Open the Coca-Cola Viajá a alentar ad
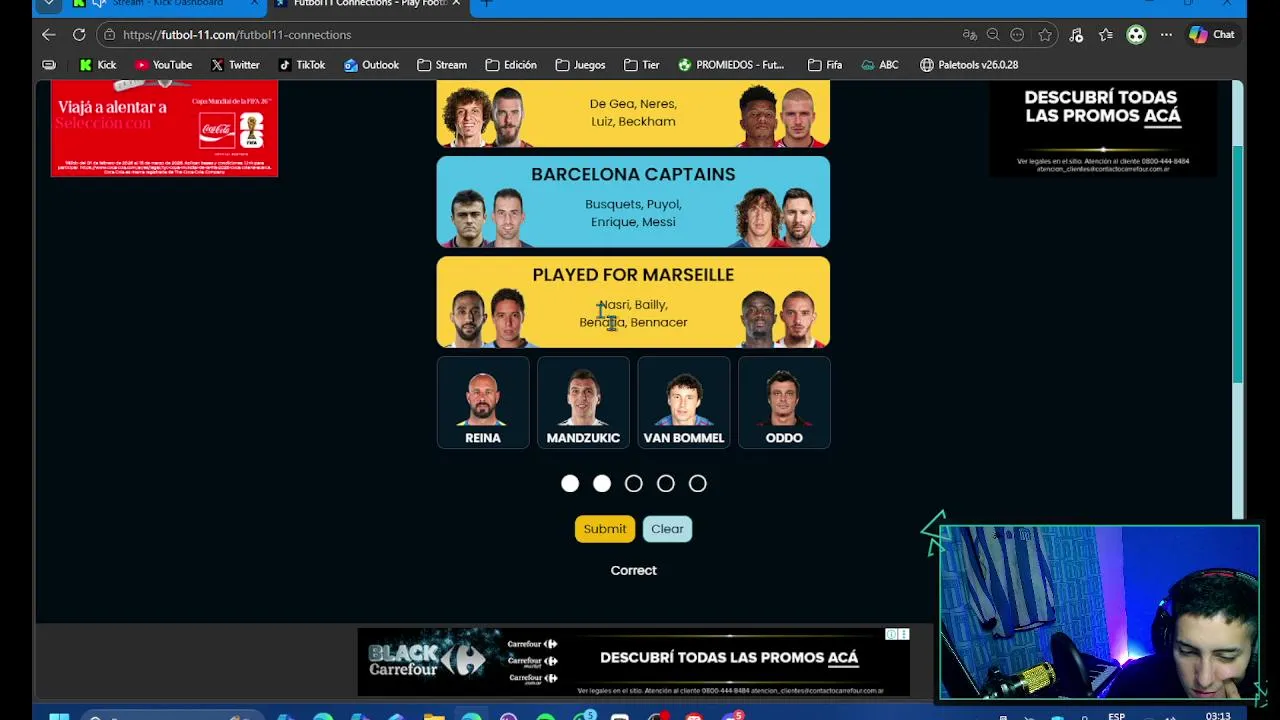 click(164, 129)
